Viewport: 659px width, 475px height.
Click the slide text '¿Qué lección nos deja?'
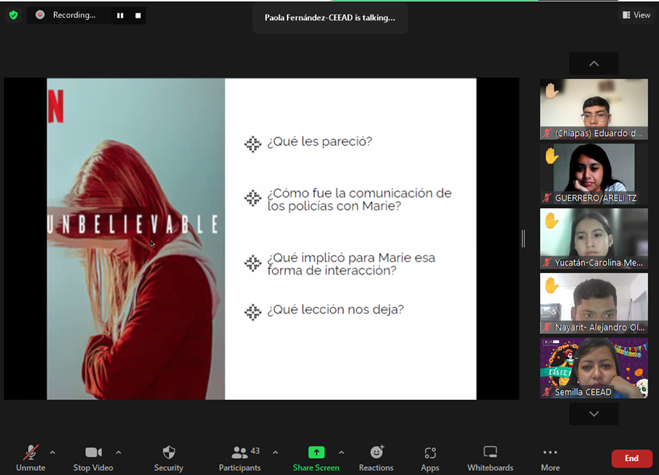(x=335, y=310)
